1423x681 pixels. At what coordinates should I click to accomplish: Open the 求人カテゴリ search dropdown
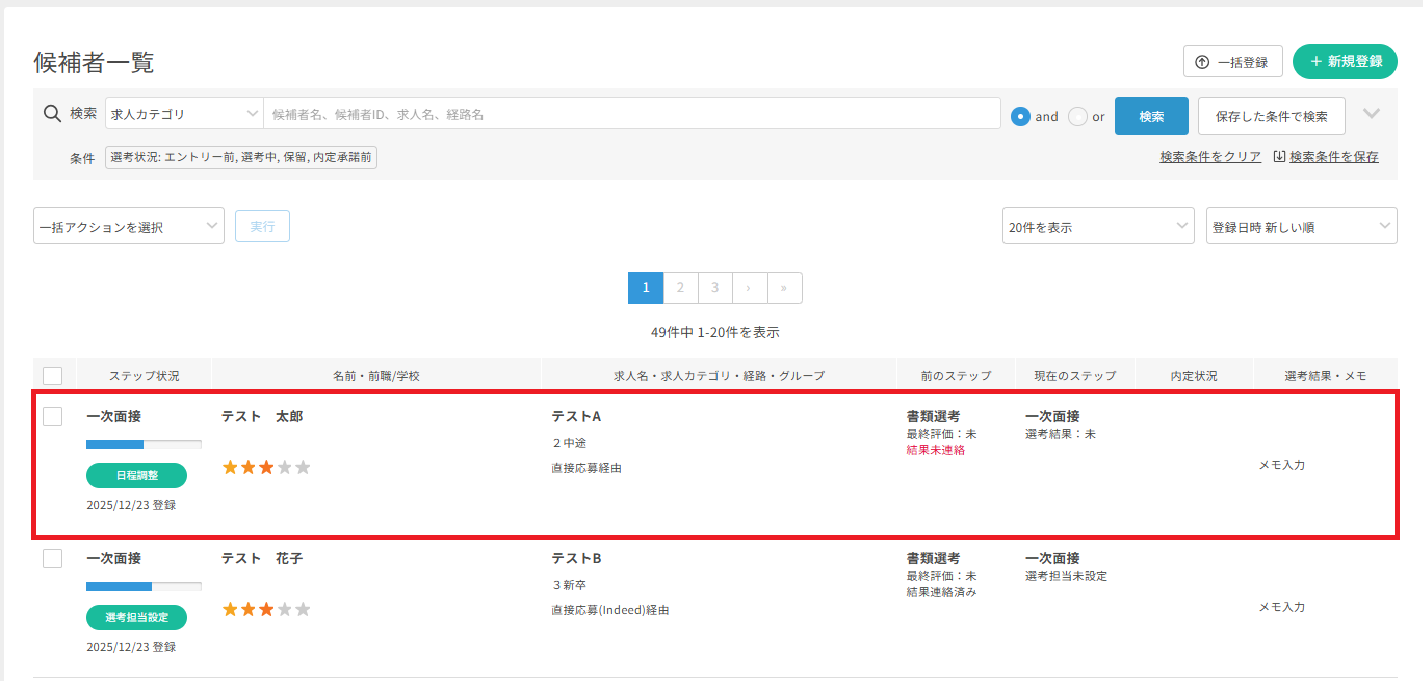184,114
